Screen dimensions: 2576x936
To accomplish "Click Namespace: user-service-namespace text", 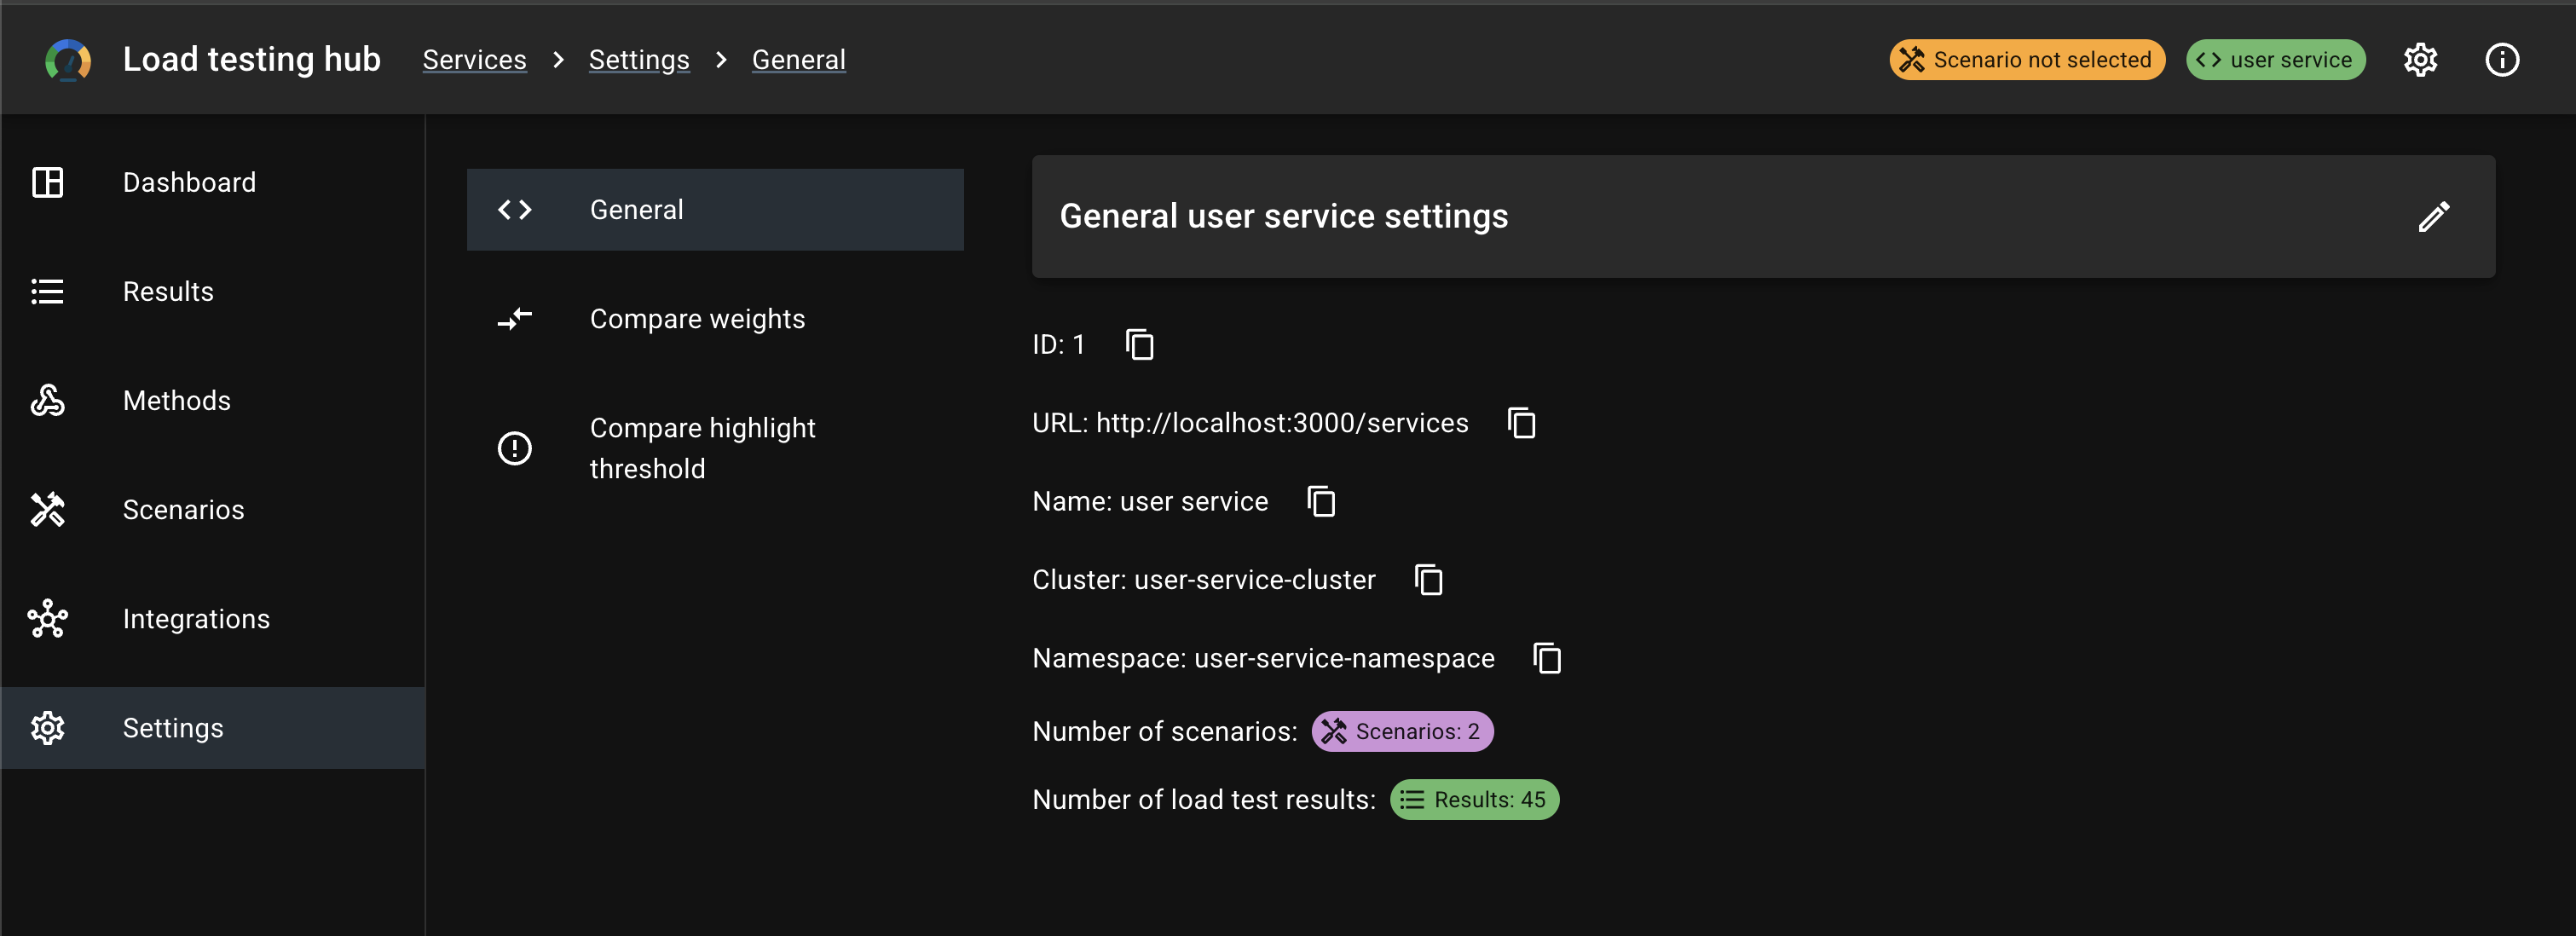I will pyautogui.click(x=1263, y=658).
